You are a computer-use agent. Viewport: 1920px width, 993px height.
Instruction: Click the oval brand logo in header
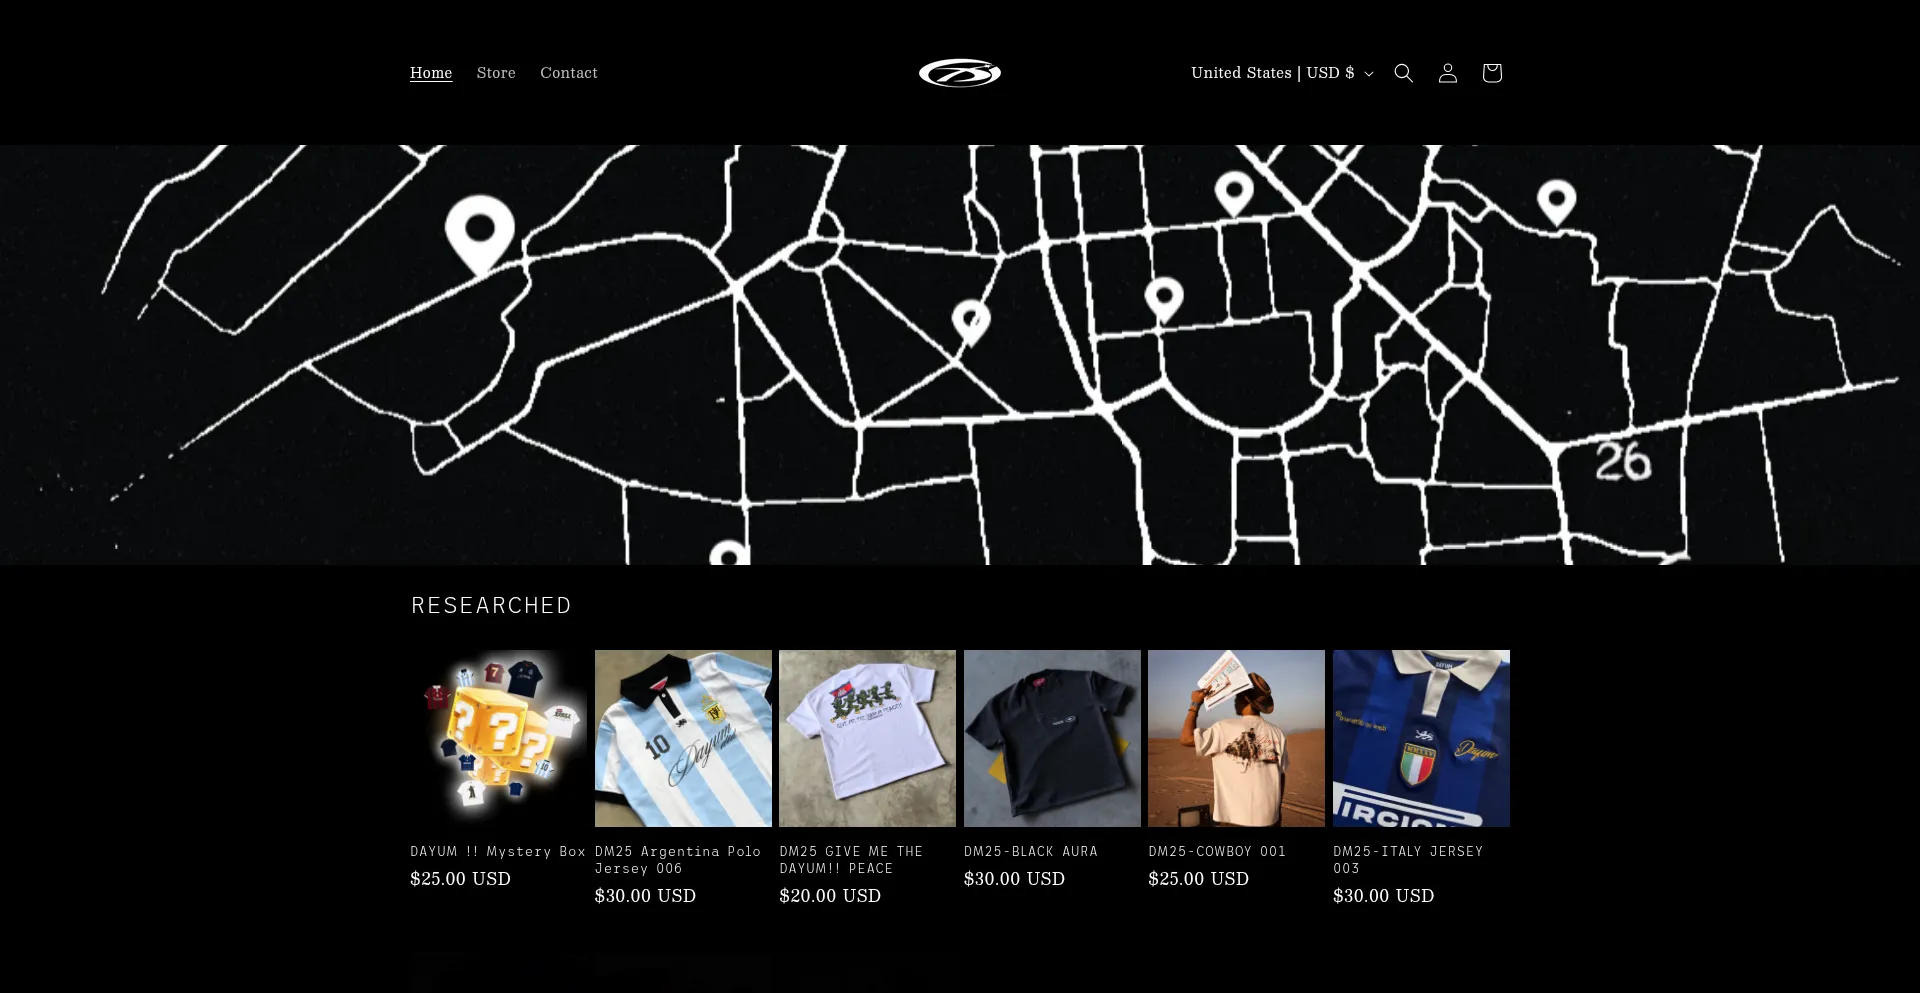pos(960,73)
